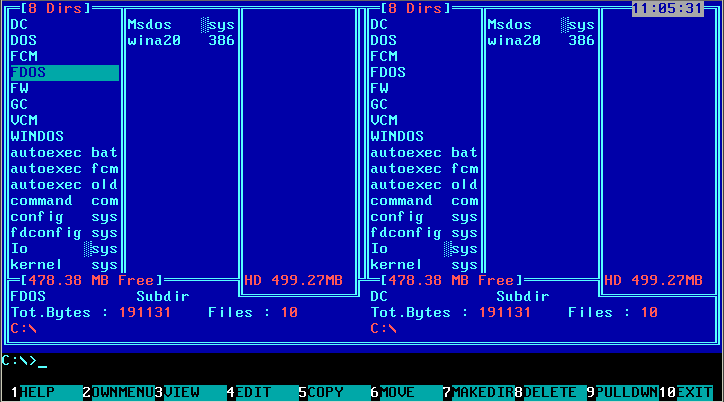Click left panel Tot.Bytes 191131 value
The image size is (724, 402).
click(145, 312)
